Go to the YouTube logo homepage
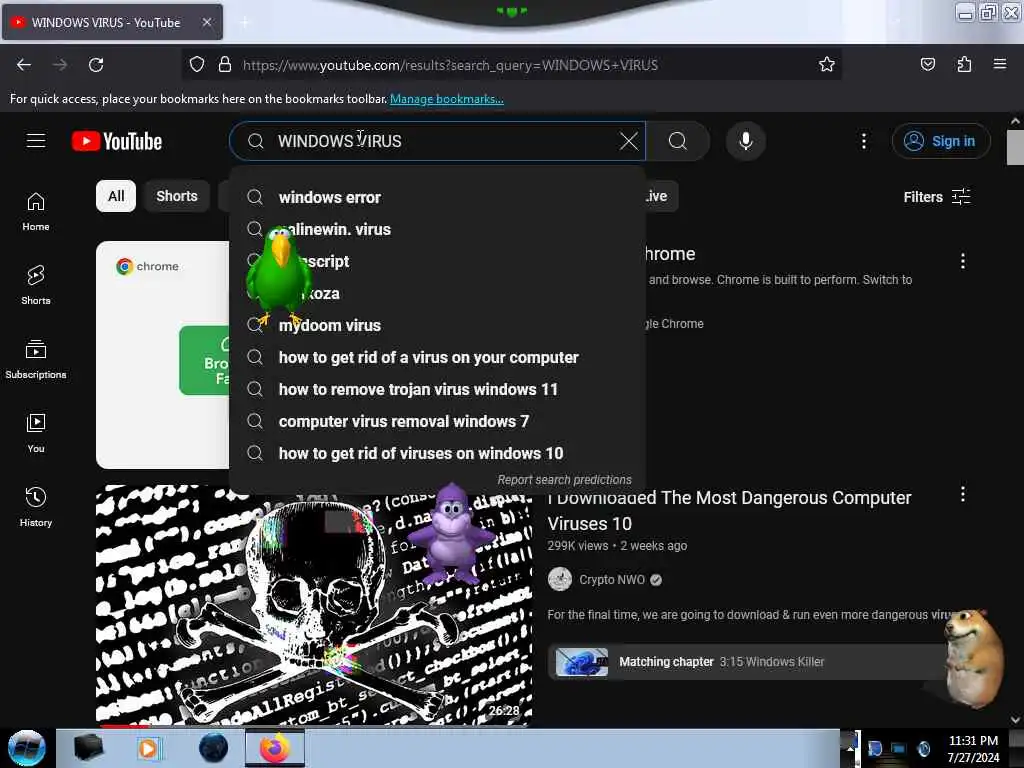 tap(117, 141)
